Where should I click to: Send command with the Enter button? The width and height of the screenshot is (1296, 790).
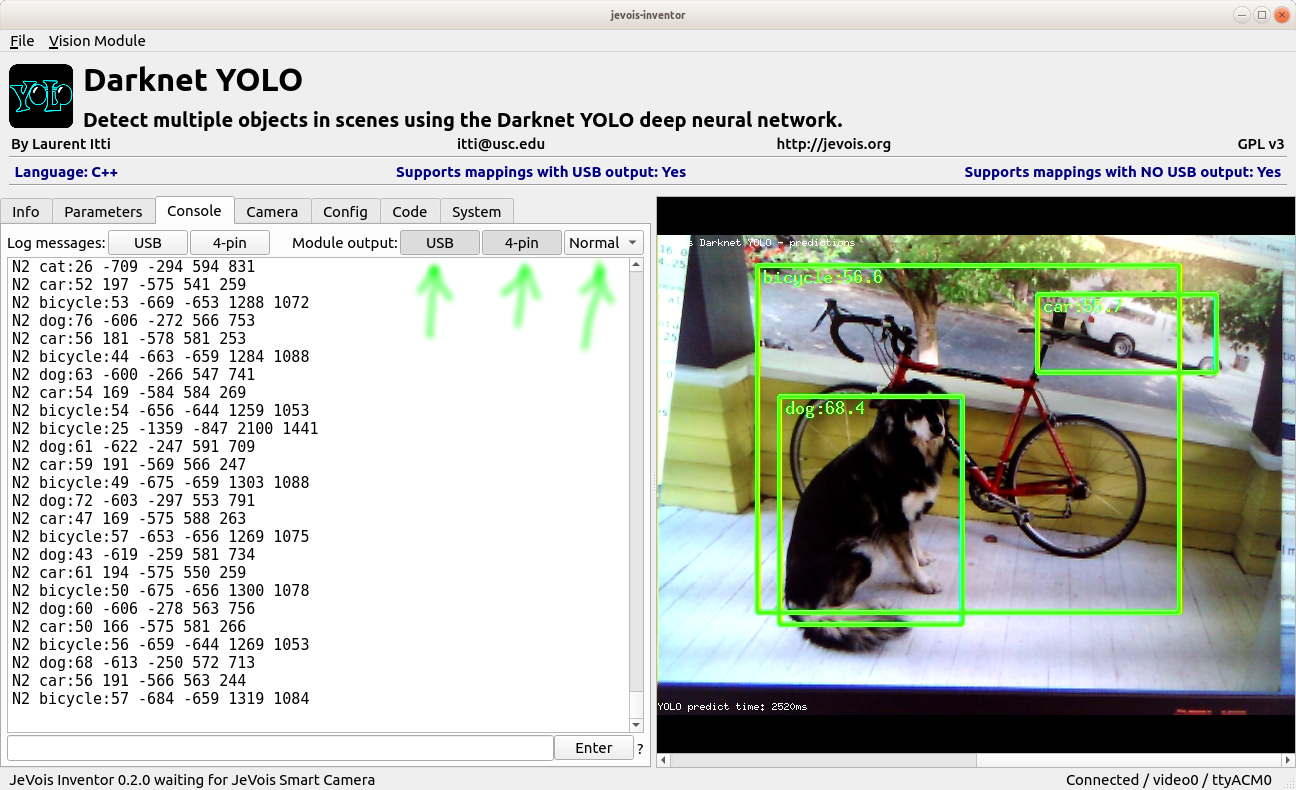(x=594, y=748)
